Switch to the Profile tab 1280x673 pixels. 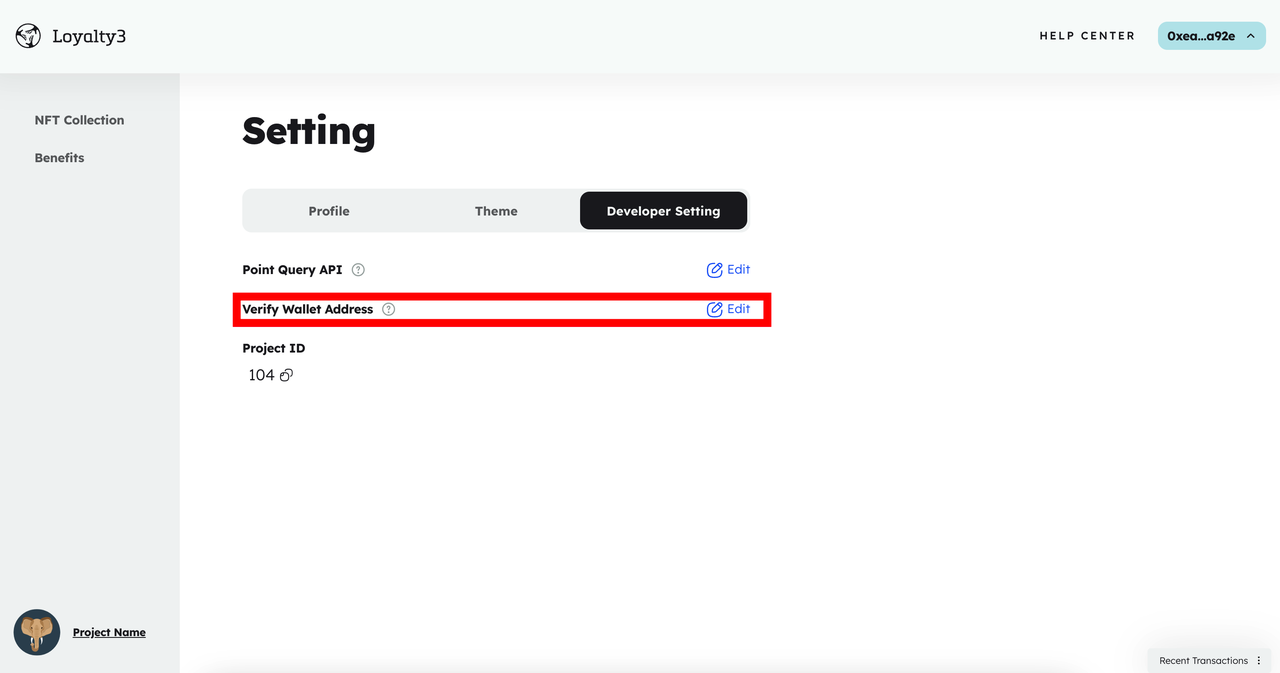coord(329,211)
